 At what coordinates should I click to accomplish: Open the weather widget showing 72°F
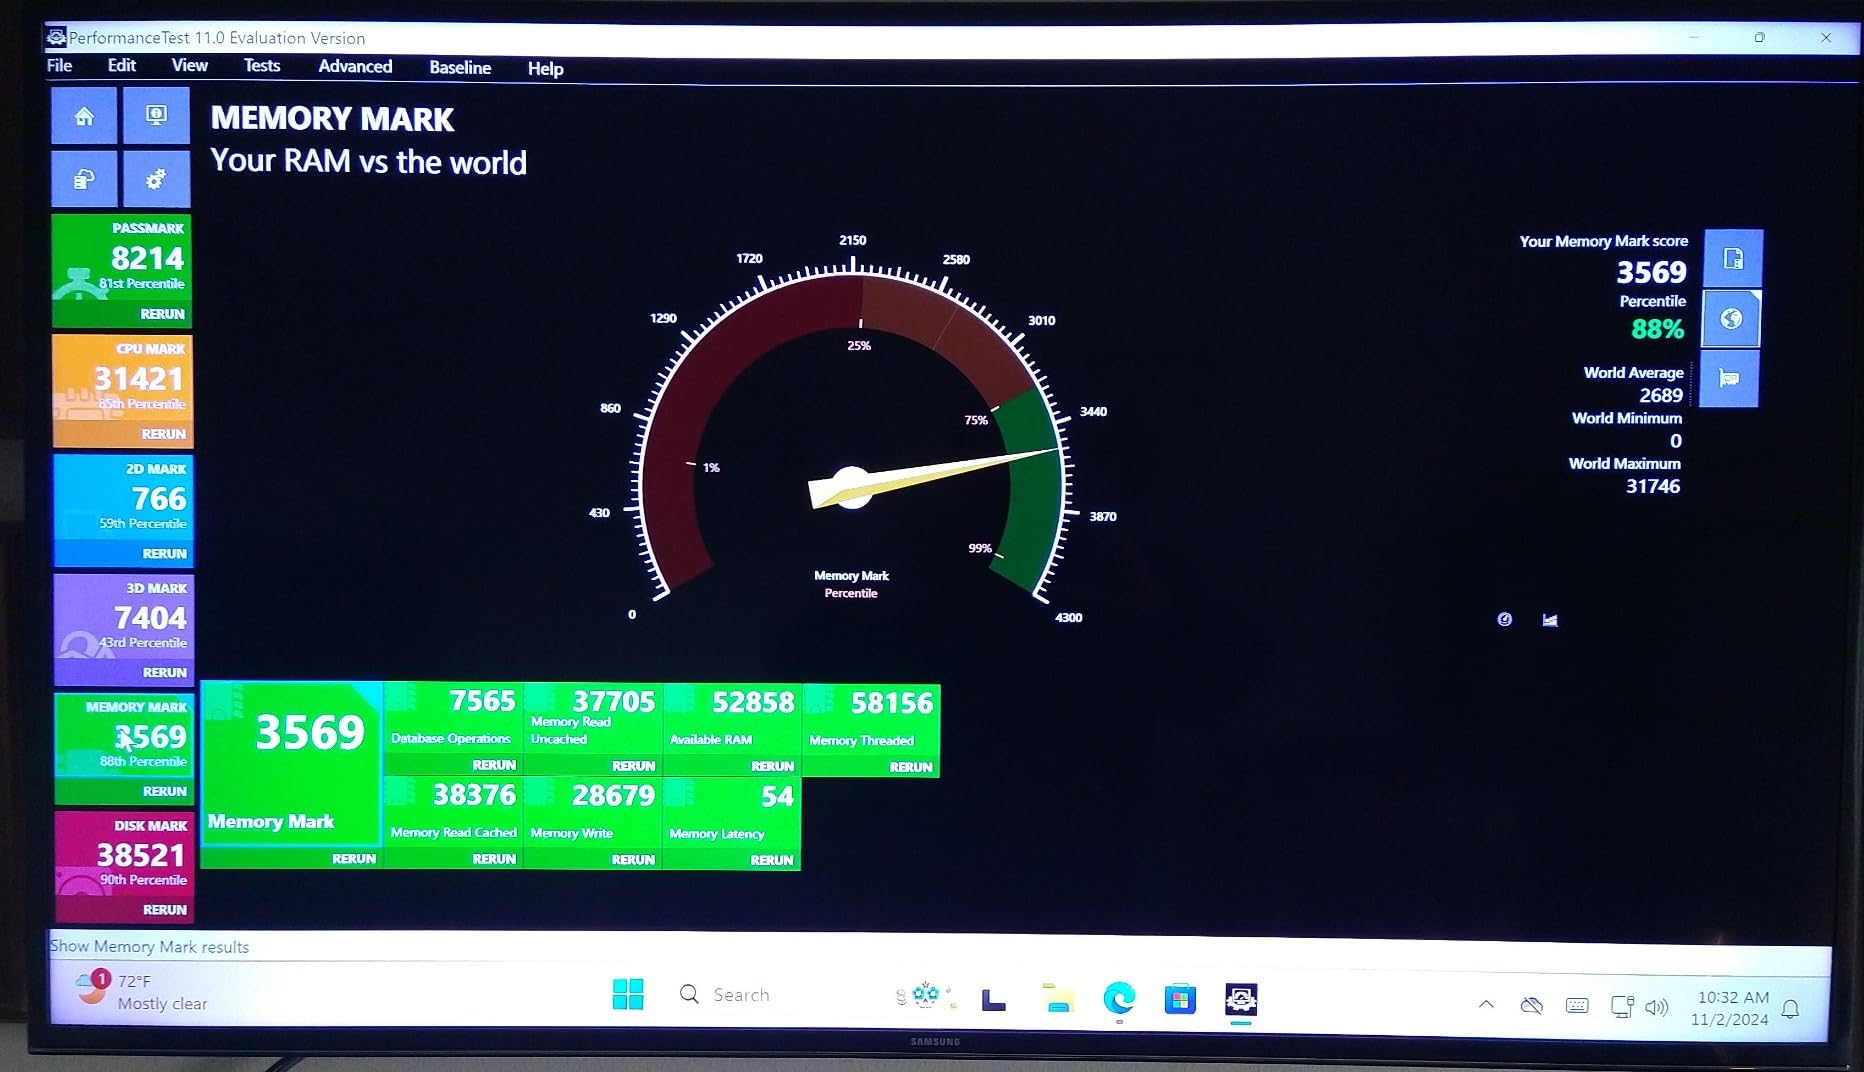[x=141, y=991]
